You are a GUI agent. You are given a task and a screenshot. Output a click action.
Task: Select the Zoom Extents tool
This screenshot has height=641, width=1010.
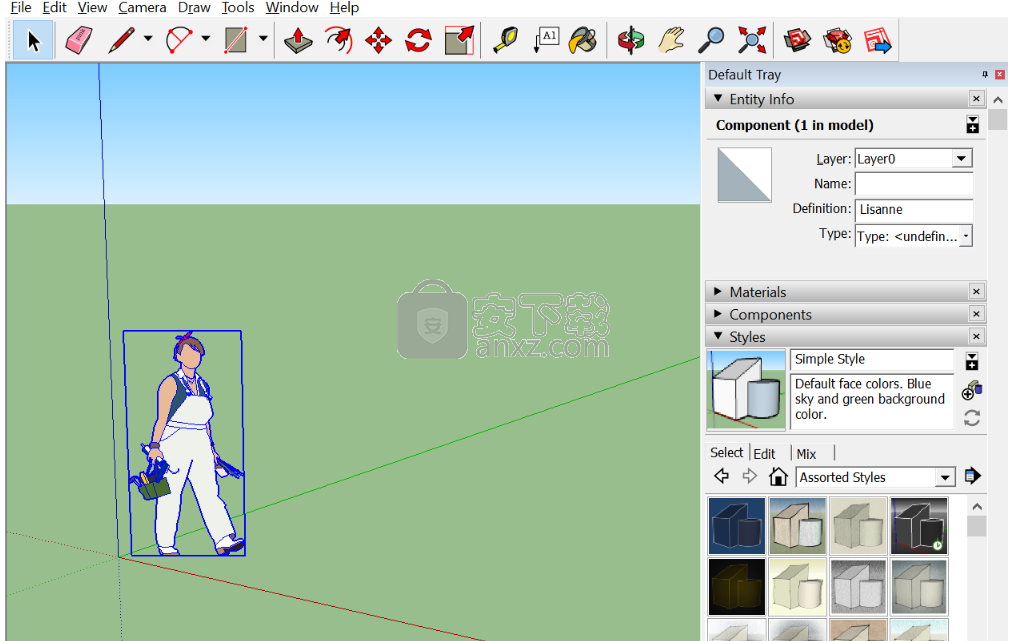tap(752, 40)
